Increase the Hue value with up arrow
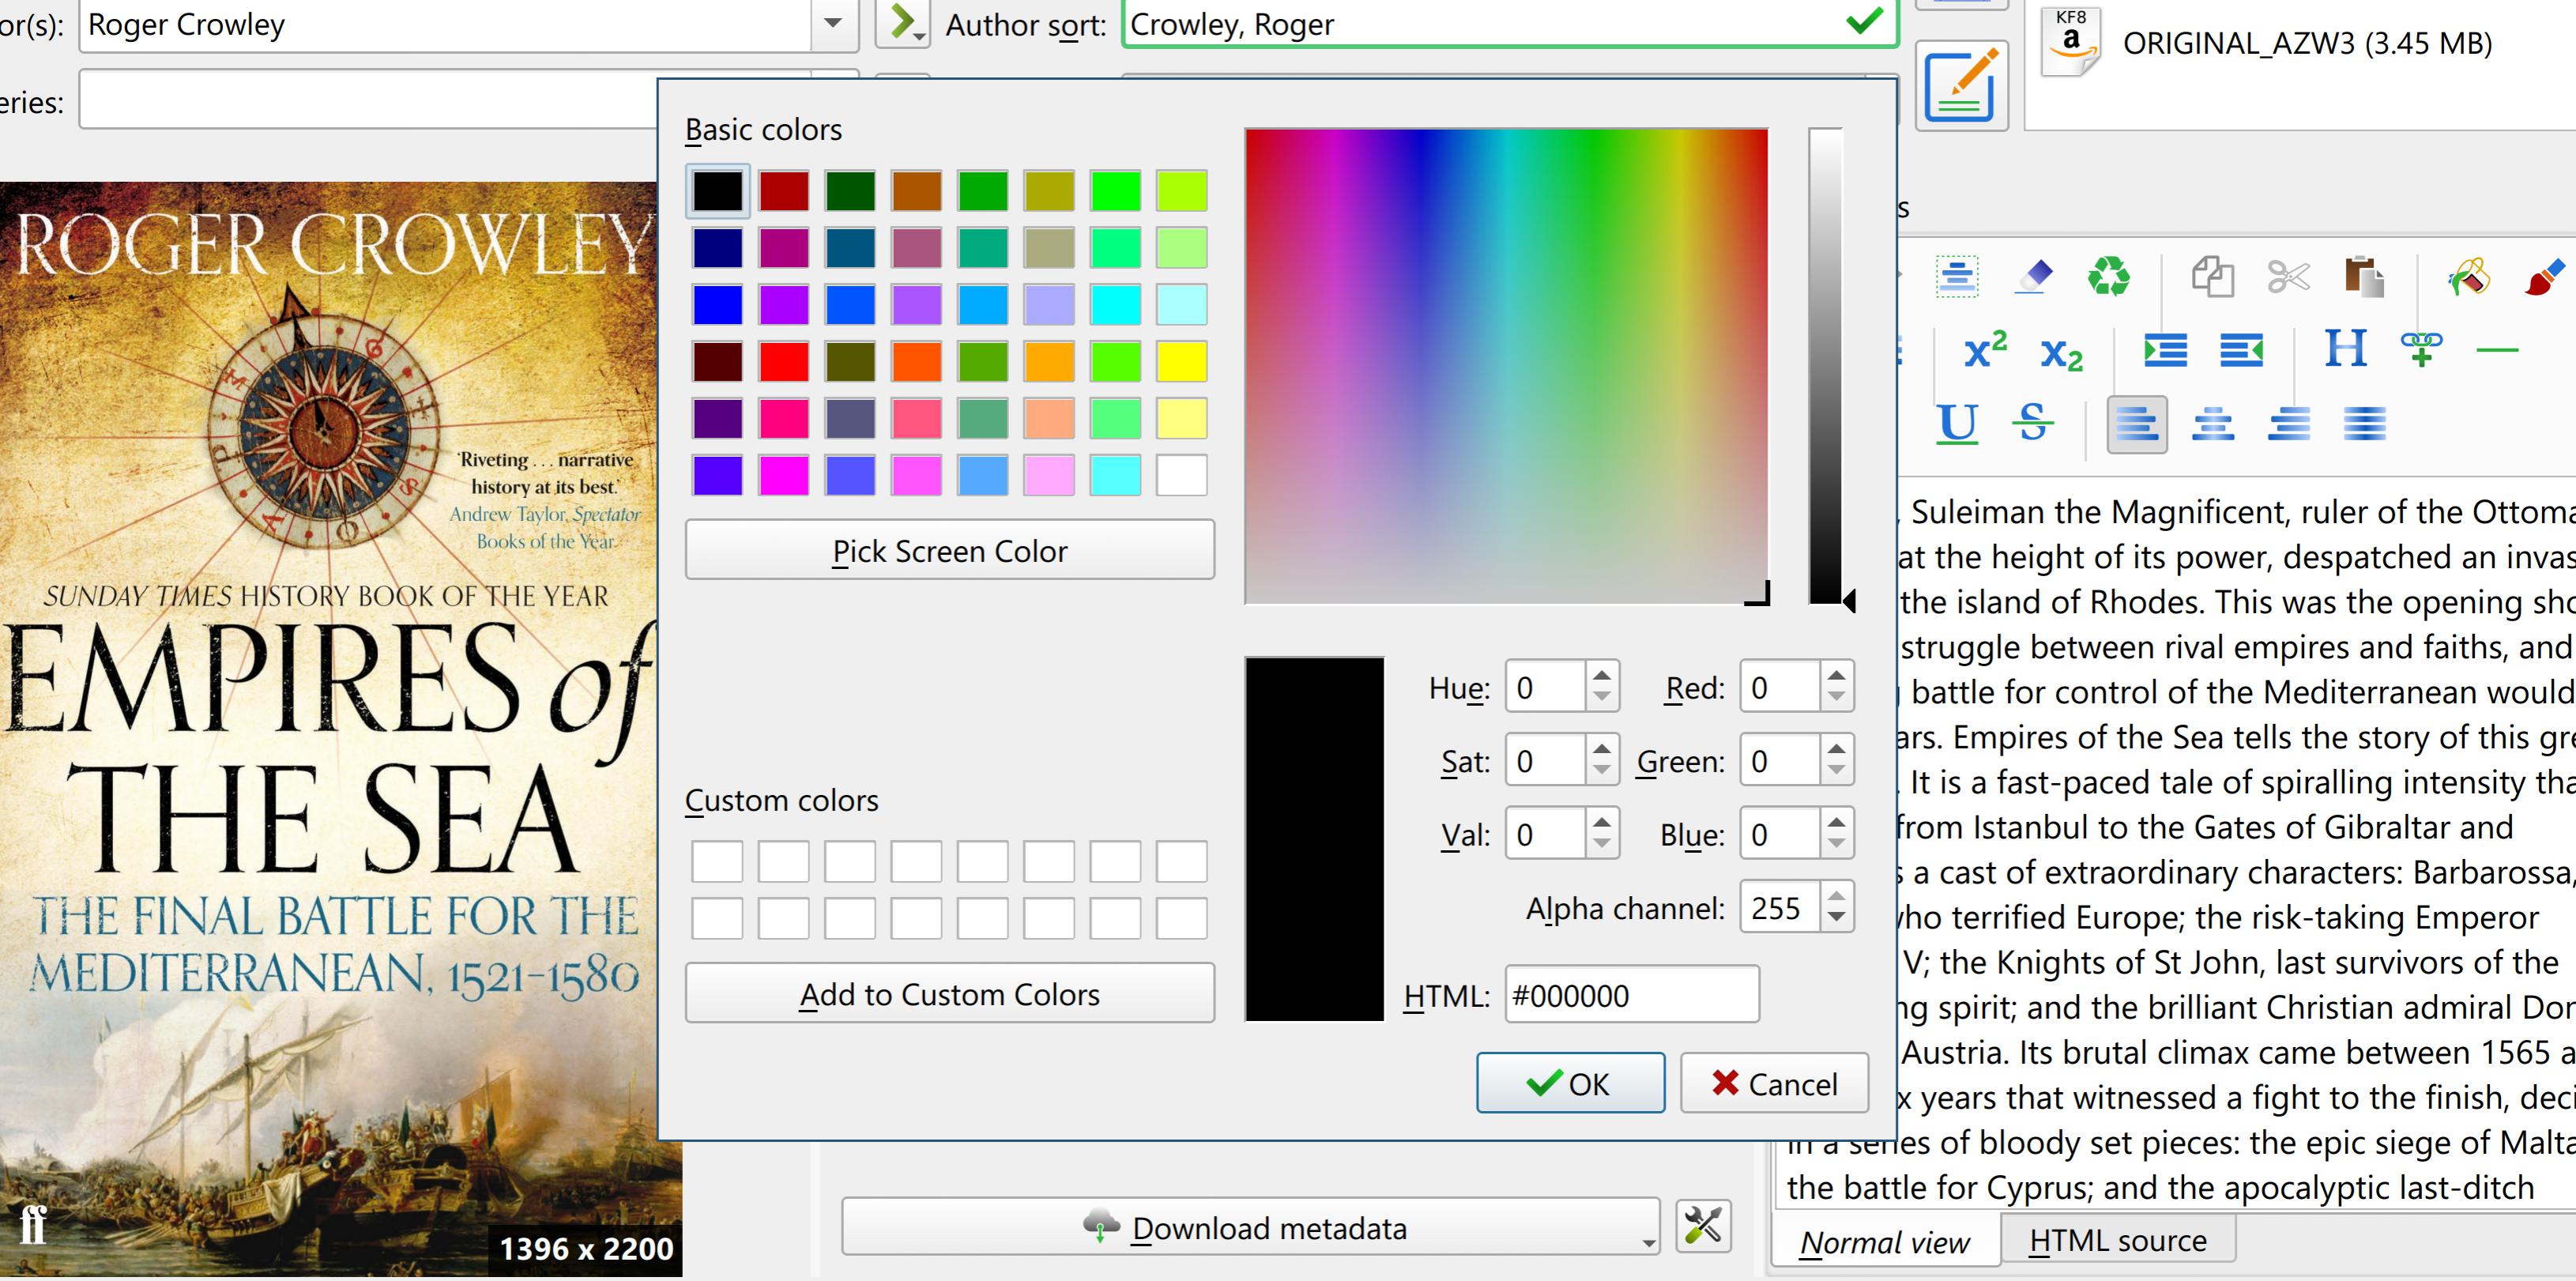 [1602, 674]
